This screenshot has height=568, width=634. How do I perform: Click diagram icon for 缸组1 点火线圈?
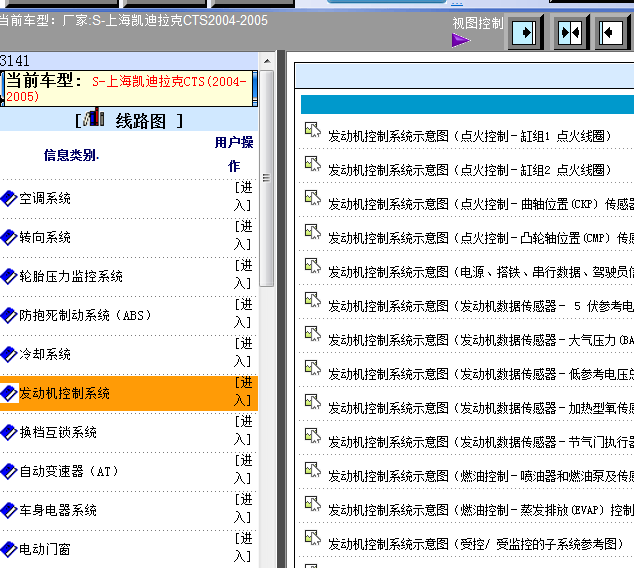[313, 130]
